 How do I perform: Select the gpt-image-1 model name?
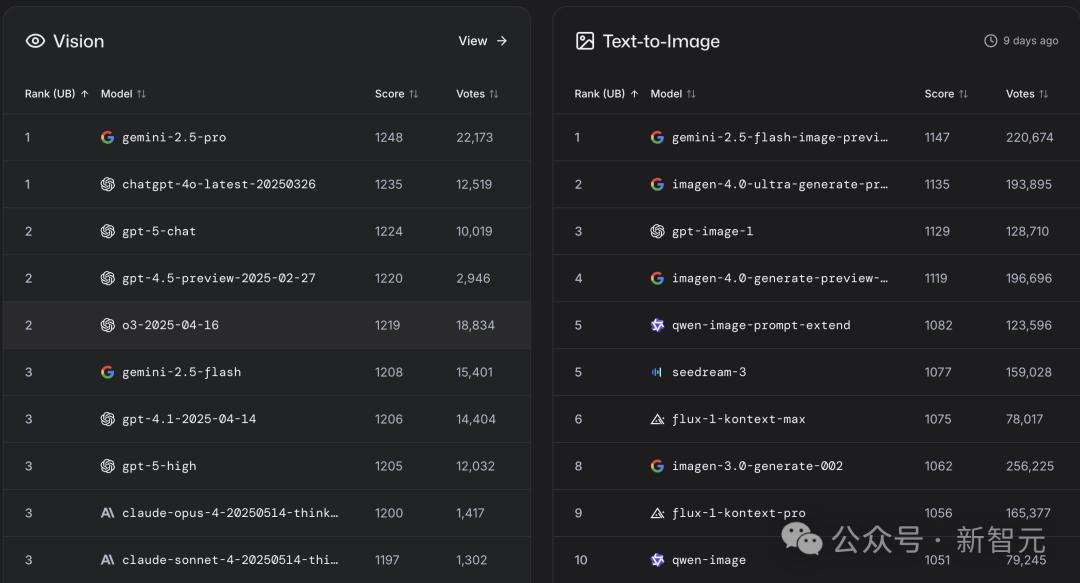[x=712, y=231]
